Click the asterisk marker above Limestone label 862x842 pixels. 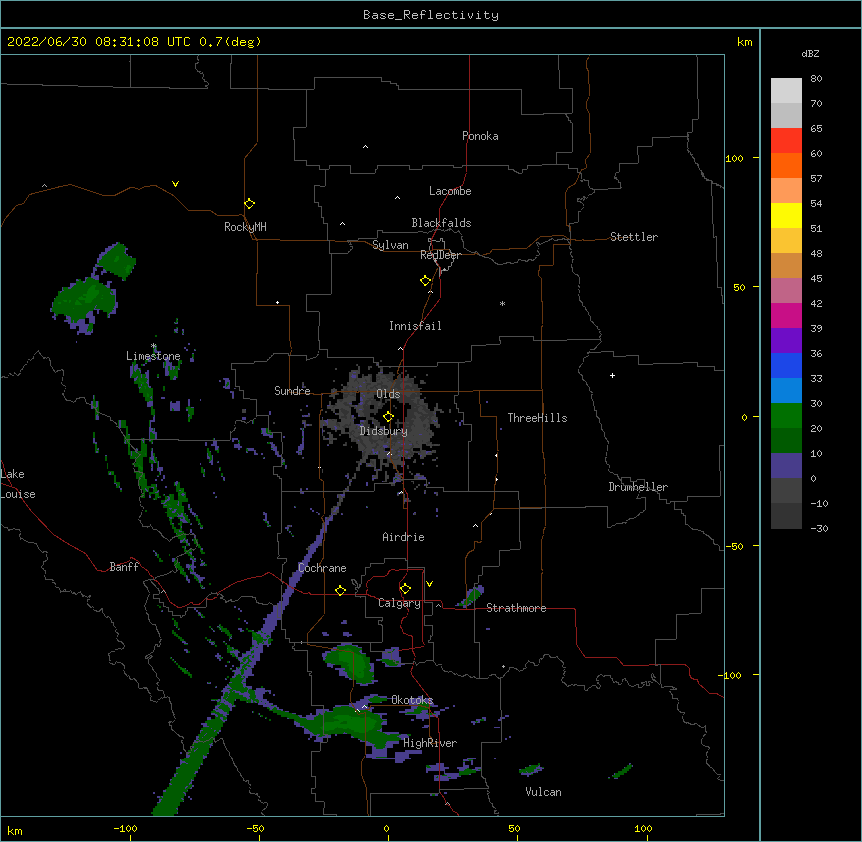(153, 346)
